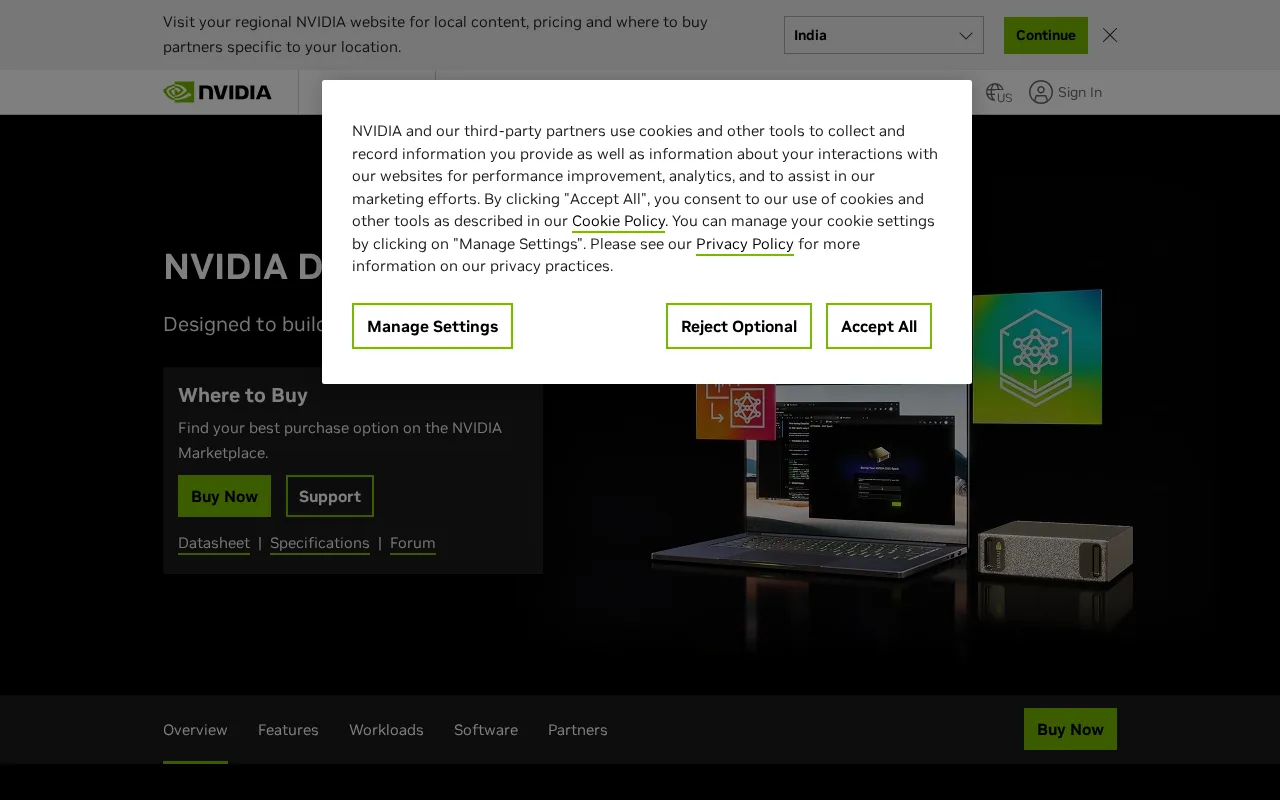
Task: Close the regional website banner
Action: tap(1110, 35)
